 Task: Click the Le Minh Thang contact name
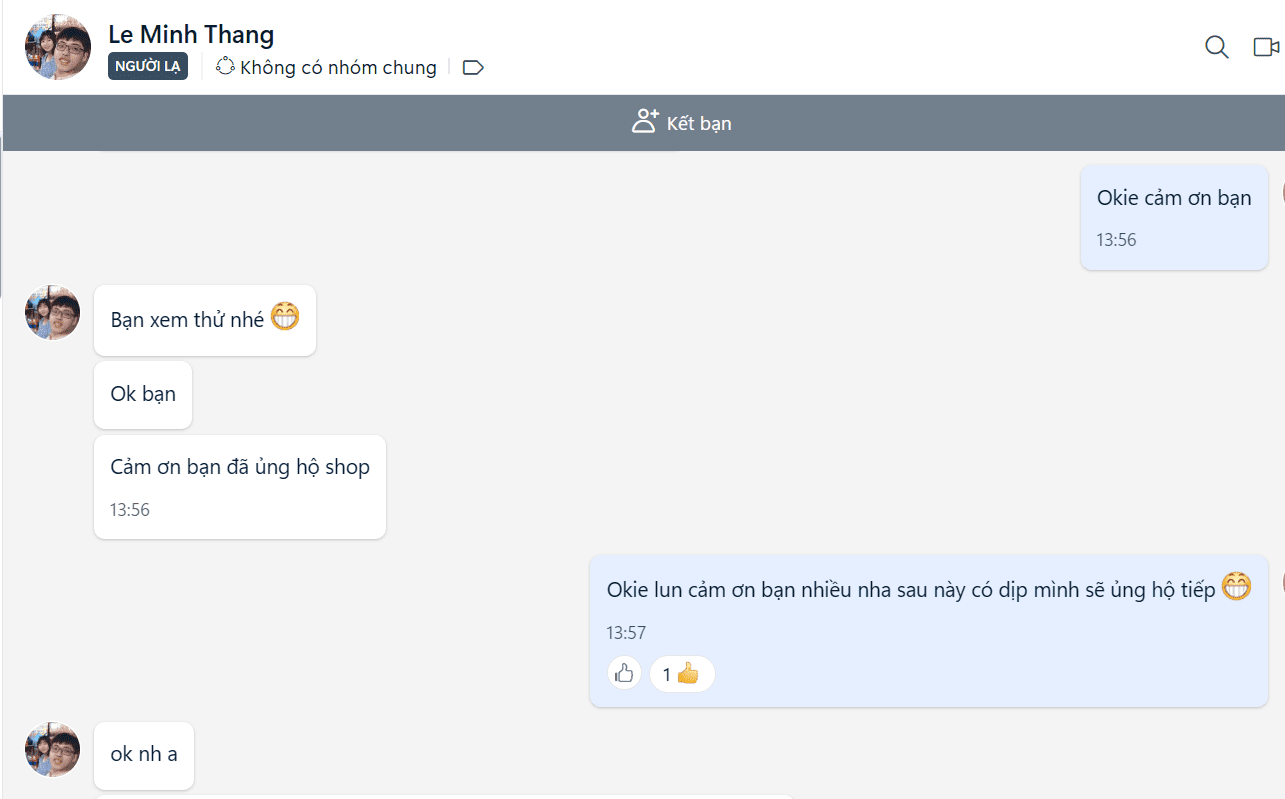(191, 34)
